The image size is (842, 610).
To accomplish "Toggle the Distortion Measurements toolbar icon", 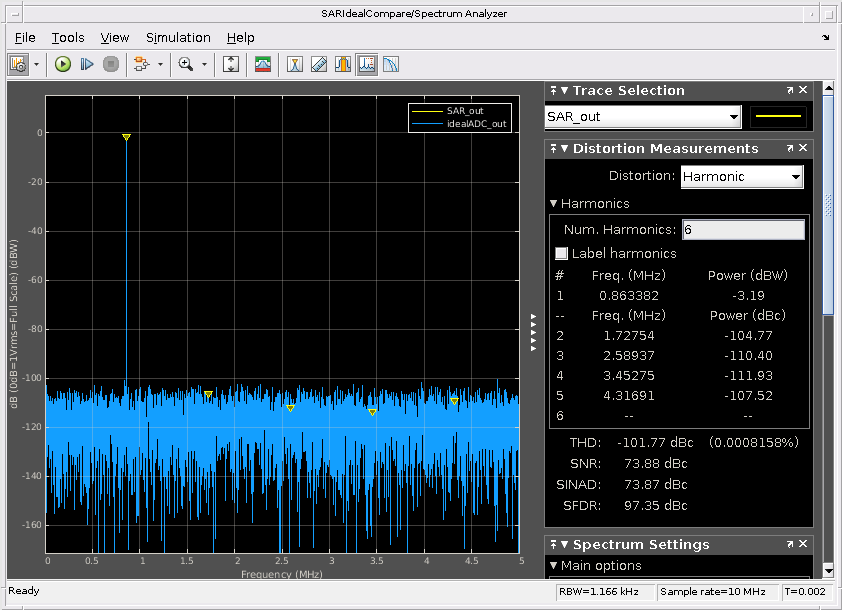I will [x=366, y=64].
